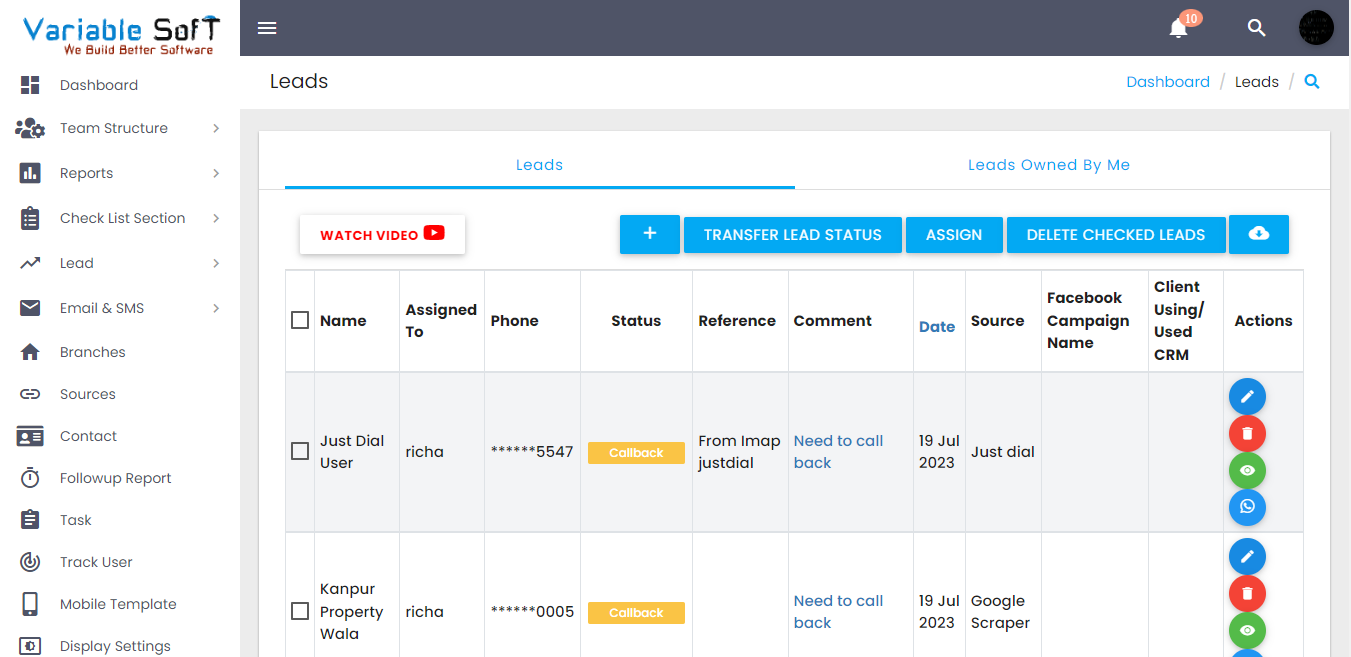Check the Kanpur Property Wala row checkbox
The width and height of the screenshot is (1351, 657).
click(x=300, y=611)
